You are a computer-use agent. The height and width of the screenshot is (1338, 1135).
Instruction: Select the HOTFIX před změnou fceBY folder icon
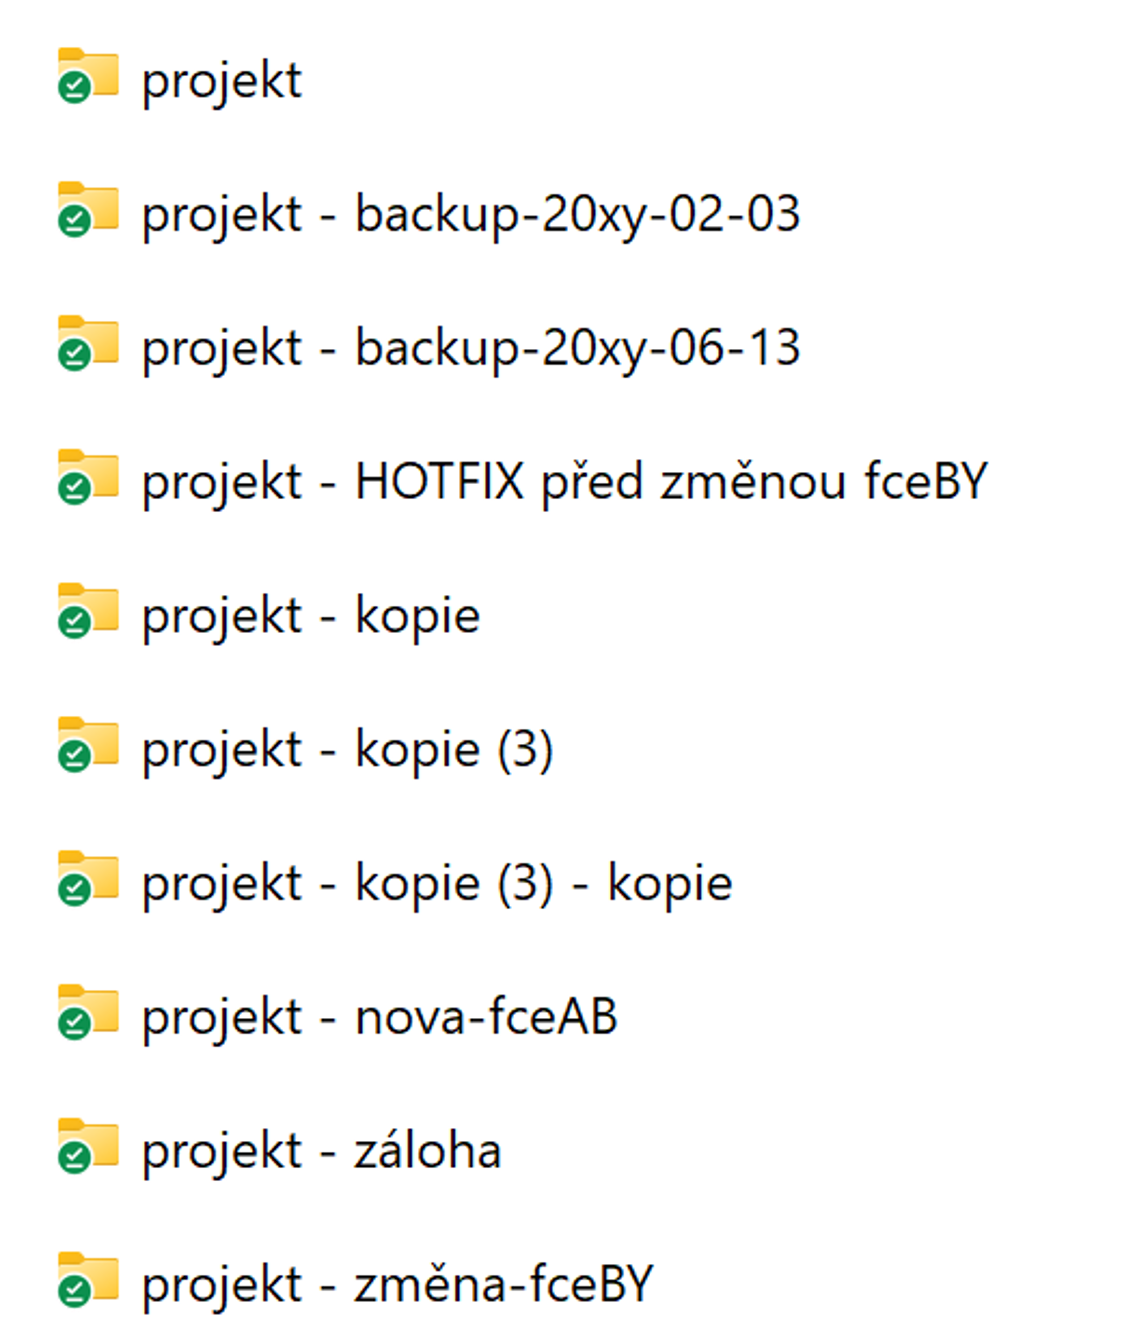pos(88,478)
